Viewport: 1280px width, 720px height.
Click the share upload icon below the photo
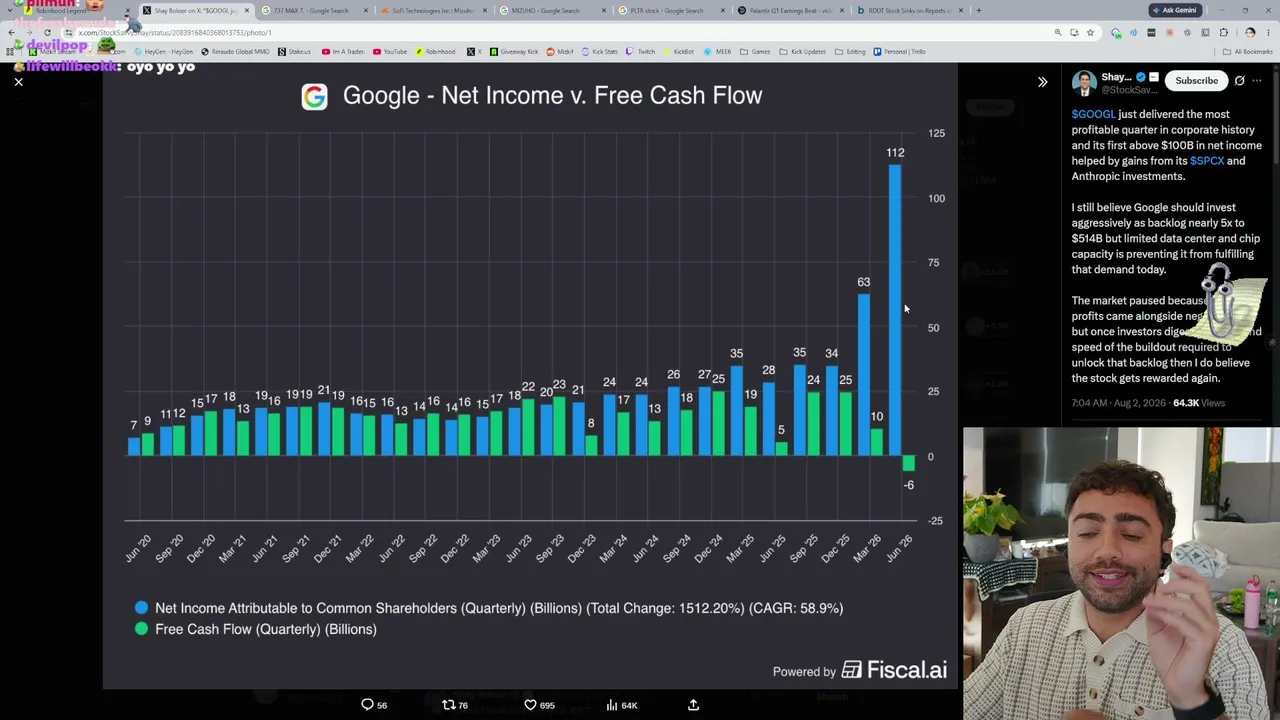click(693, 705)
